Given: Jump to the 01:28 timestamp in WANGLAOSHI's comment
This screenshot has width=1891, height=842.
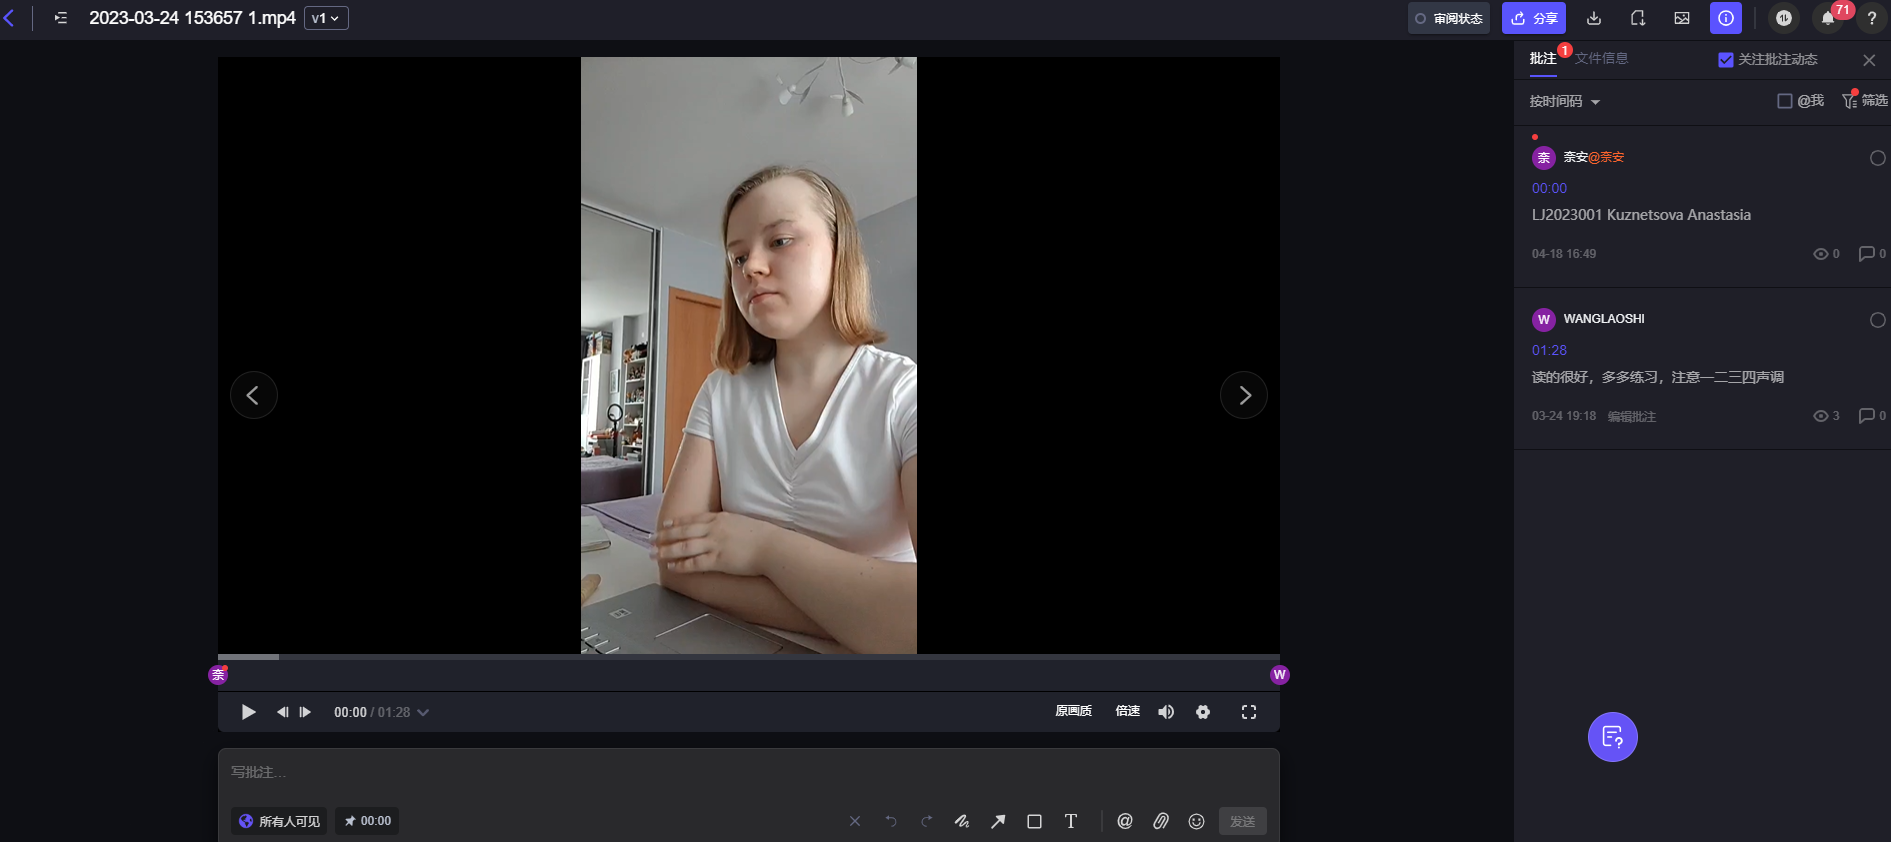Looking at the screenshot, I should pos(1549,350).
